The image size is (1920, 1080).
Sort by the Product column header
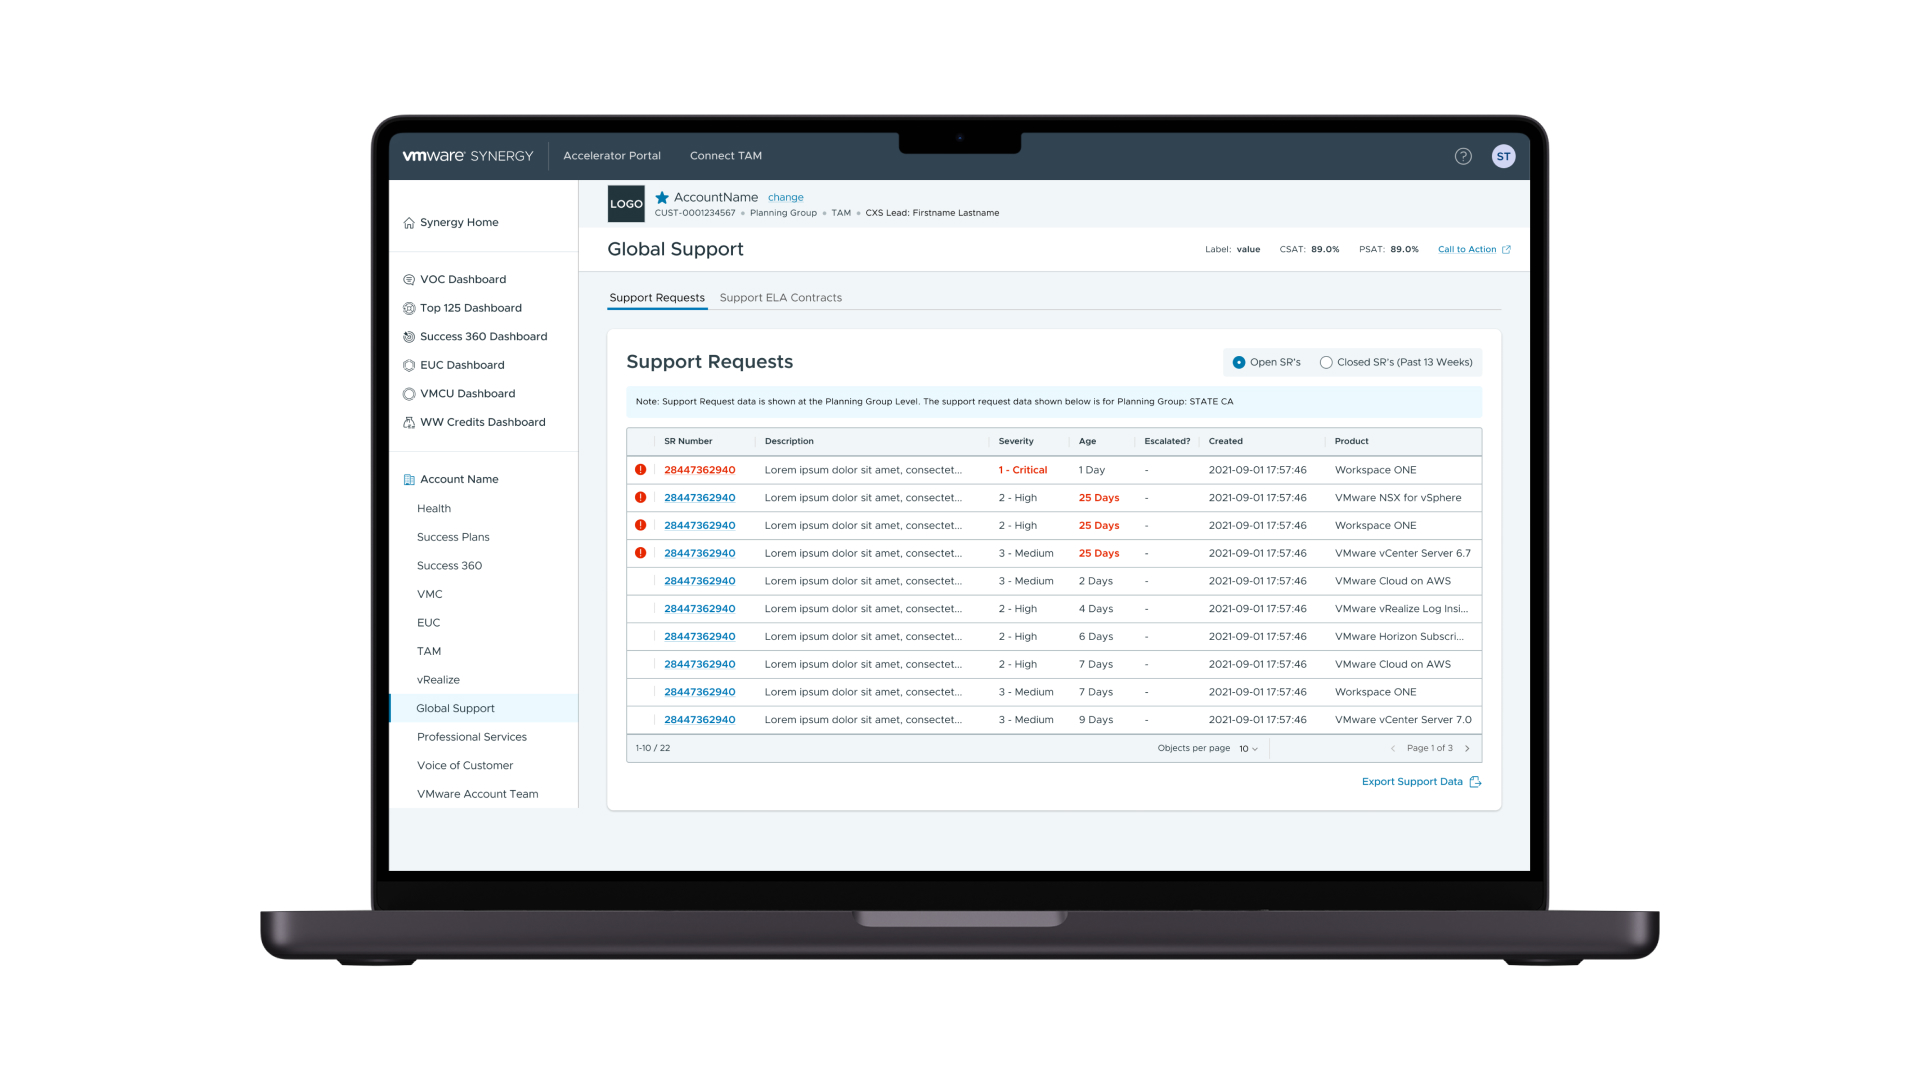click(x=1351, y=441)
